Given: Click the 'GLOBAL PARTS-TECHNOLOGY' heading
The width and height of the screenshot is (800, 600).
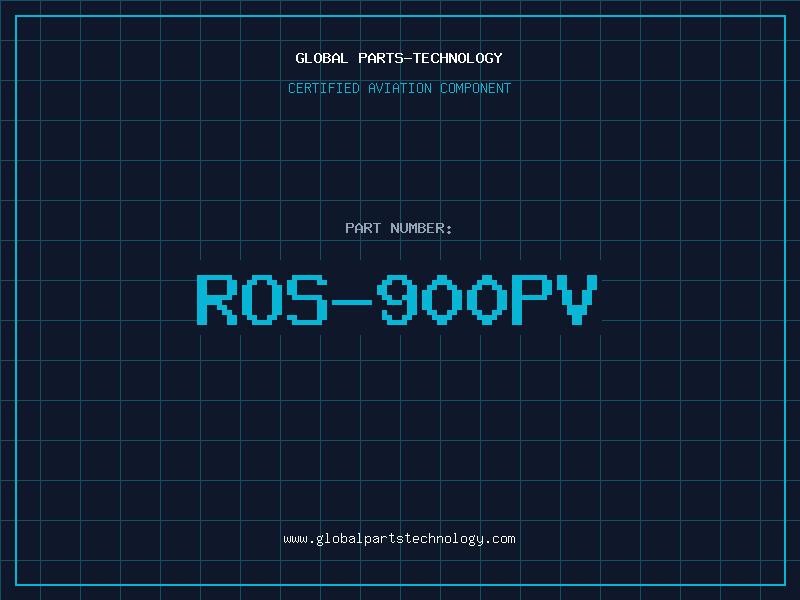Looking at the screenshot, I should 399,58.
